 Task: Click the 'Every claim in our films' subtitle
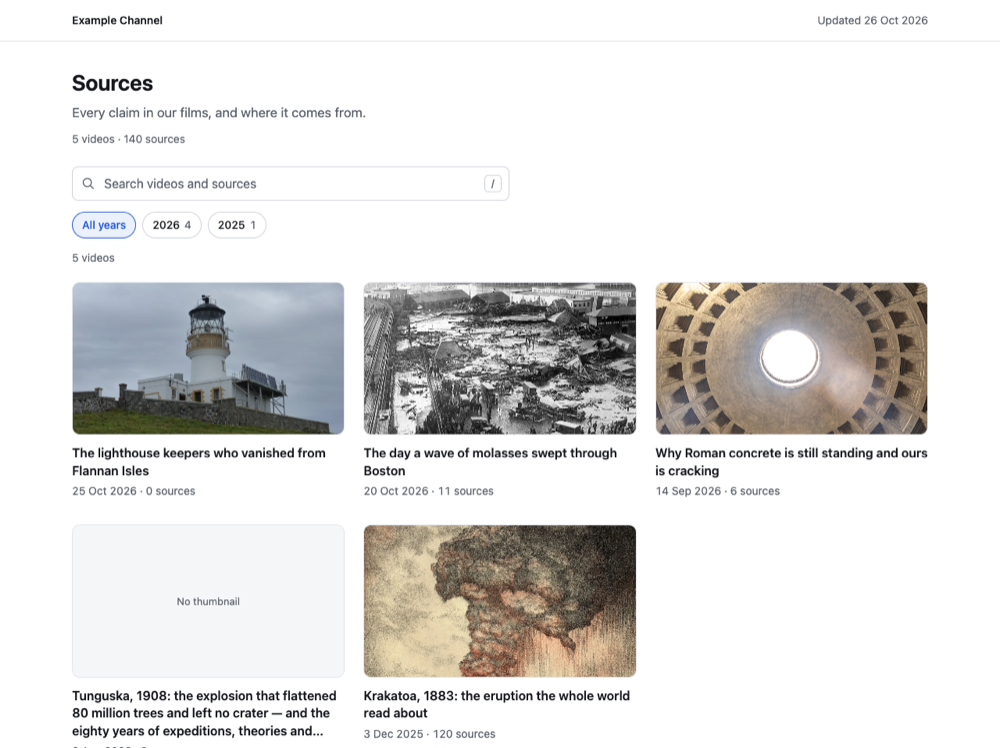(219, 113)
